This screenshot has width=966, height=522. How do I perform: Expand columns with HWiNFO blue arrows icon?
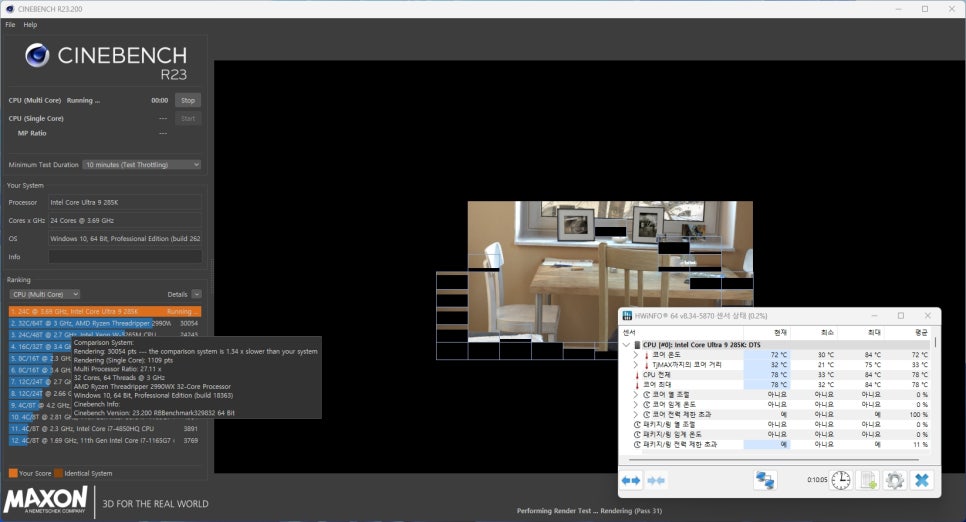pos(632,481)
